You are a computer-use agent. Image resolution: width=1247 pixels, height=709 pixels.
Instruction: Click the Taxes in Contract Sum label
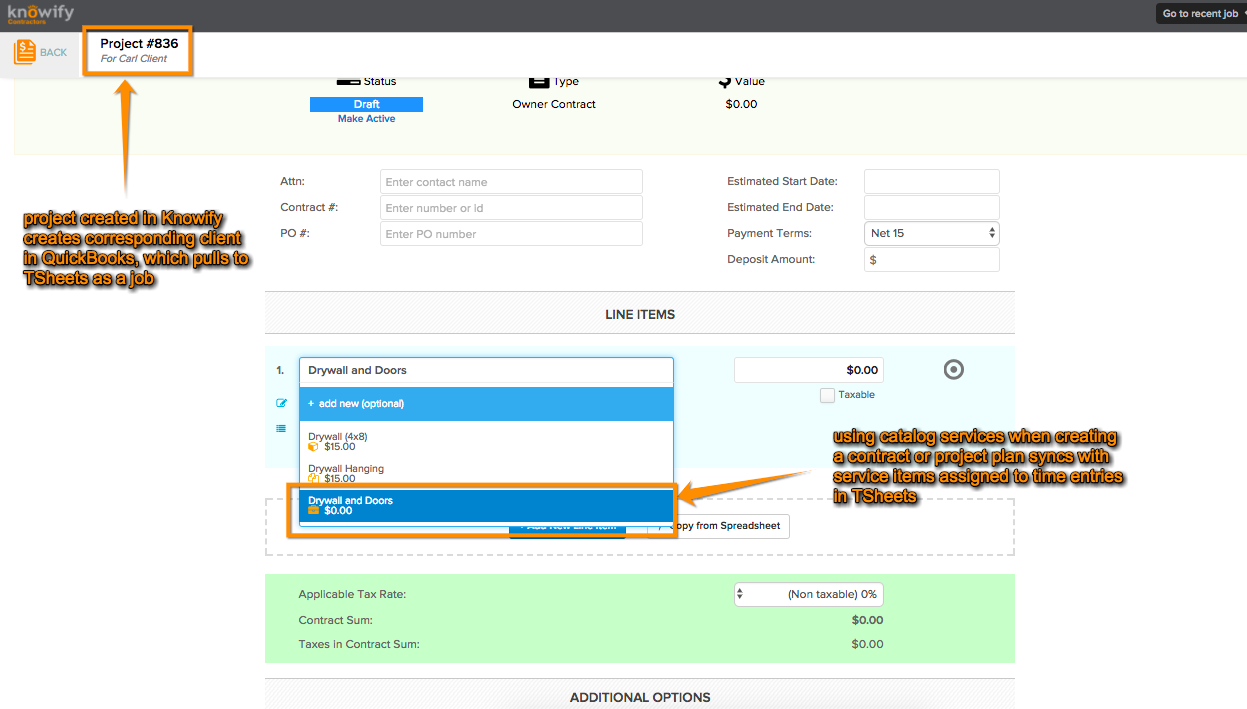(x=359, y=645)
